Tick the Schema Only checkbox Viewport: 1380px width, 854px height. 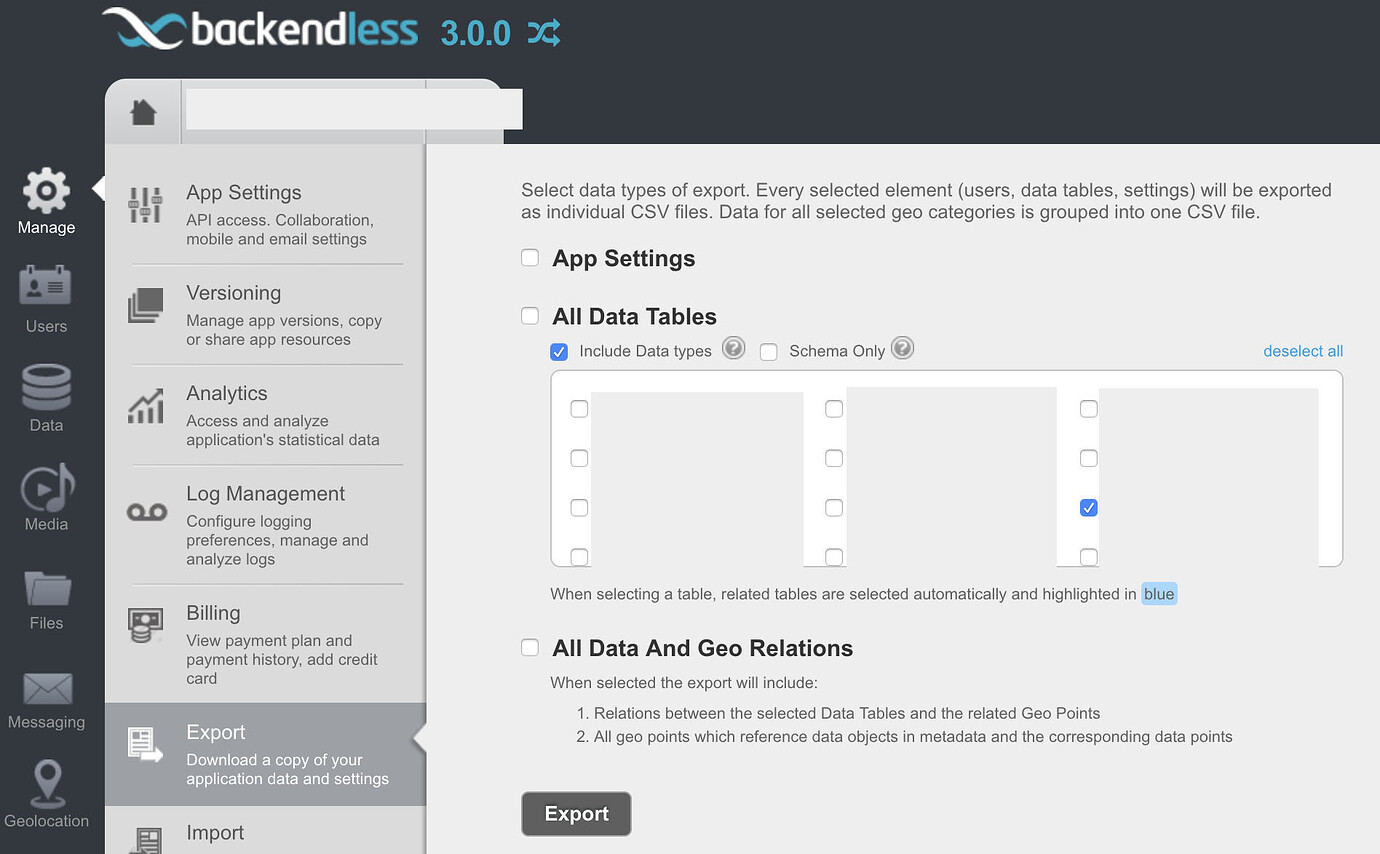click(x=768, y=352)
